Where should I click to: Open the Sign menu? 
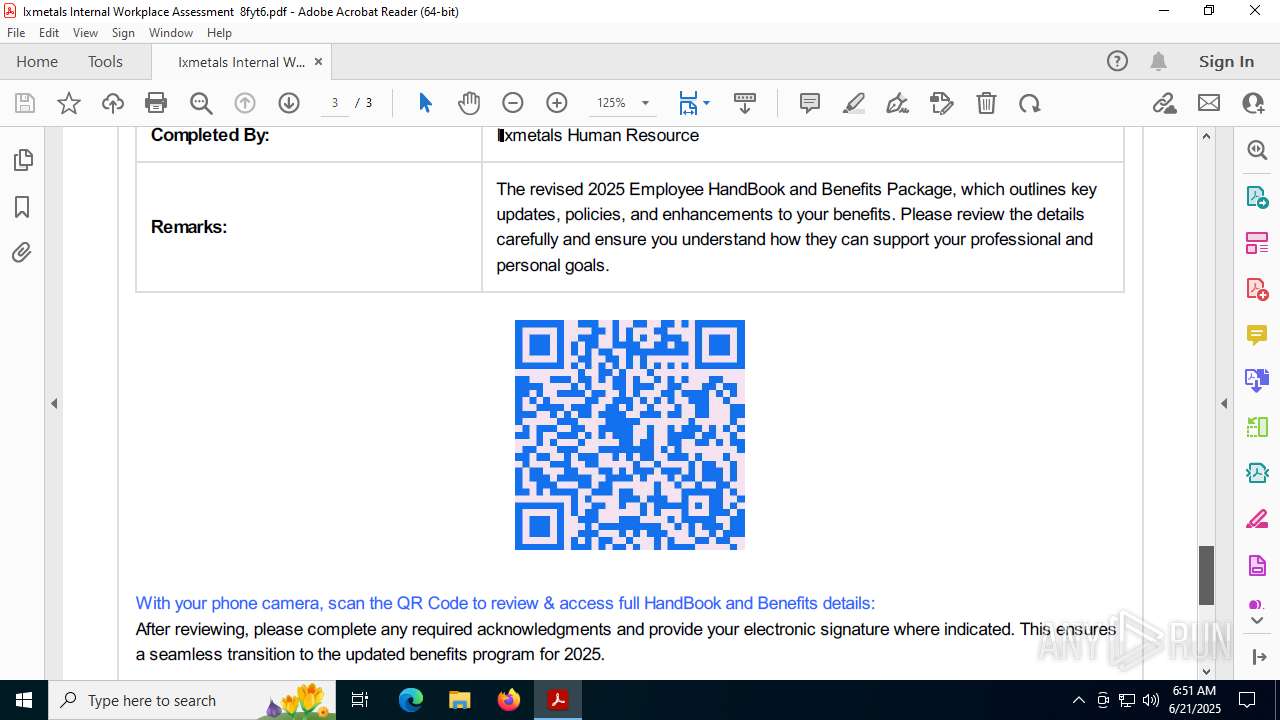(x=123, y=33)
